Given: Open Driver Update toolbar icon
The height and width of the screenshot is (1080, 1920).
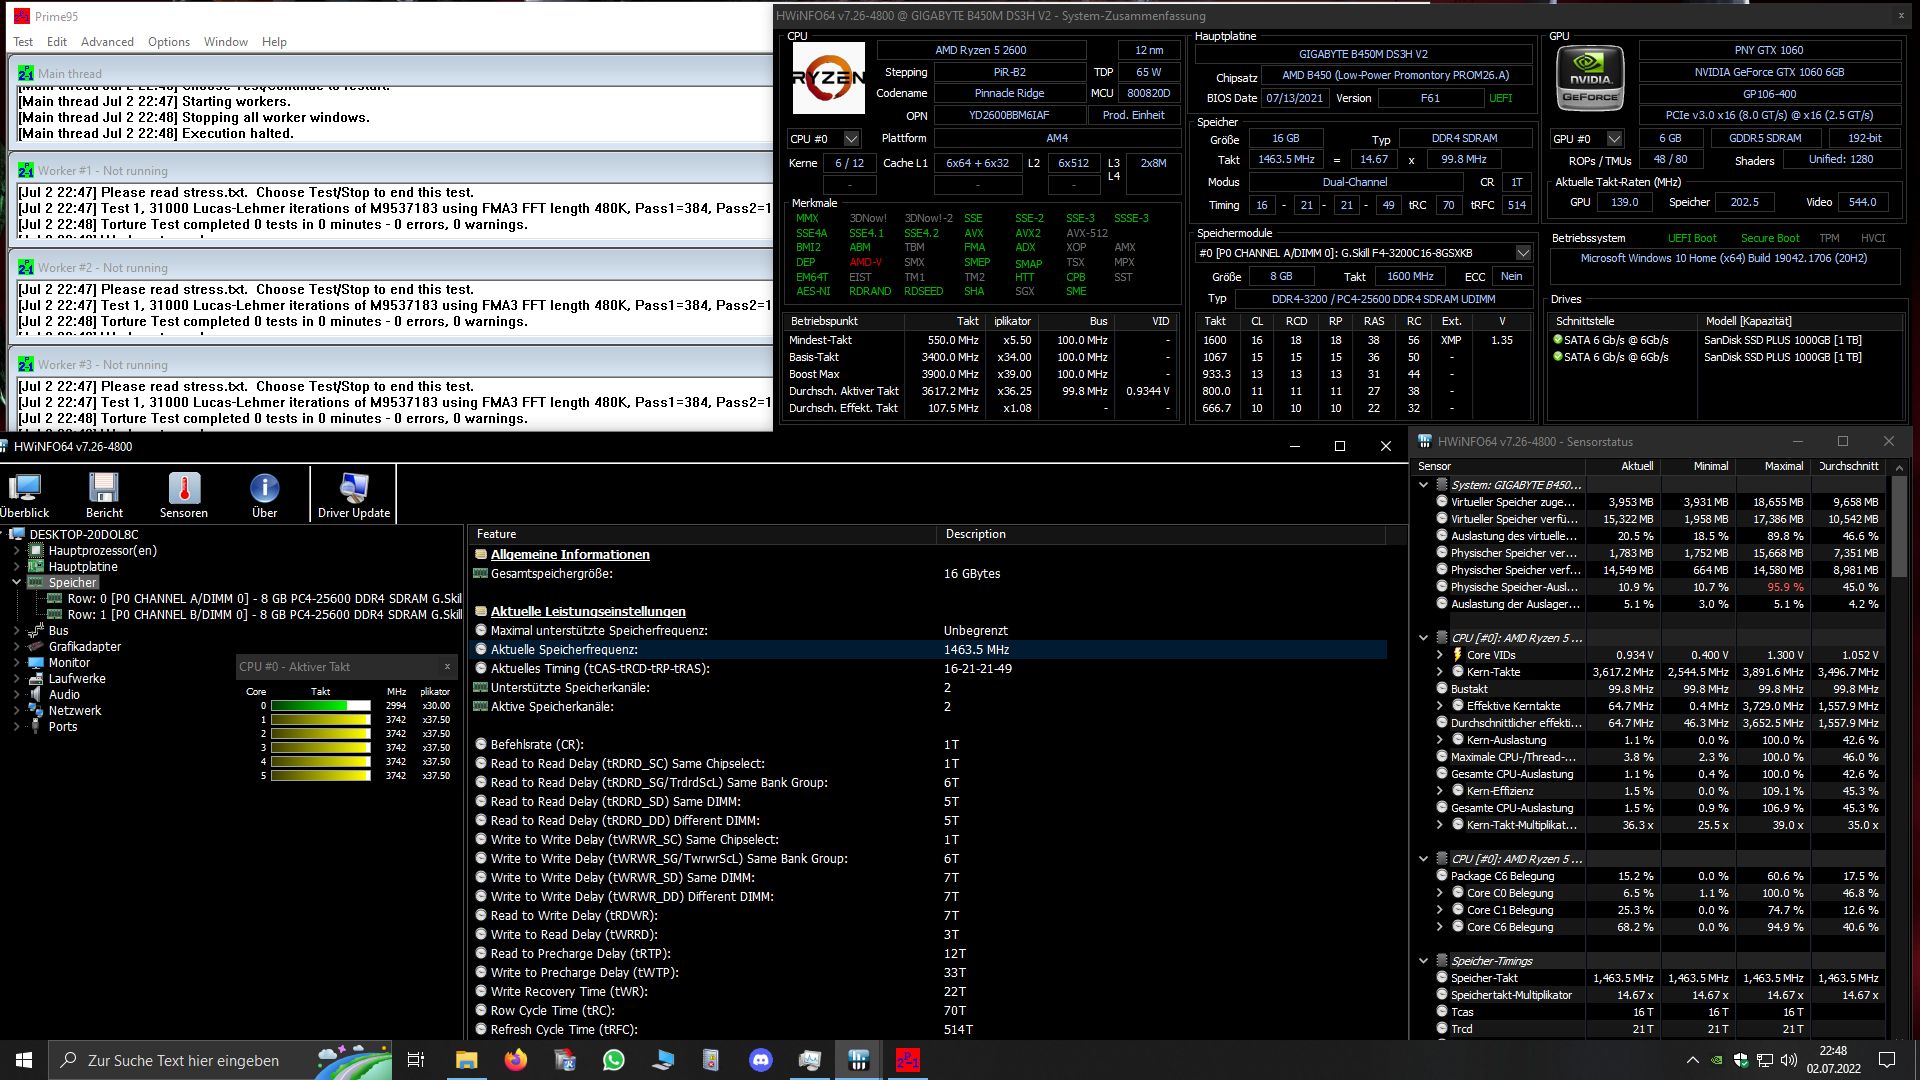Looking at the screenshot, I should coord(354,495).
